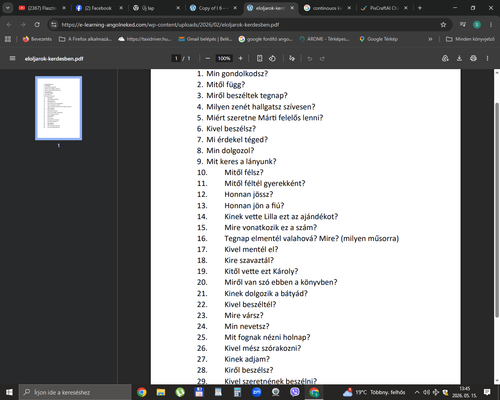This screenshot has width=500, height=400.
Task: Open the Chrome three-dot menu
Action: click(491, 24)
